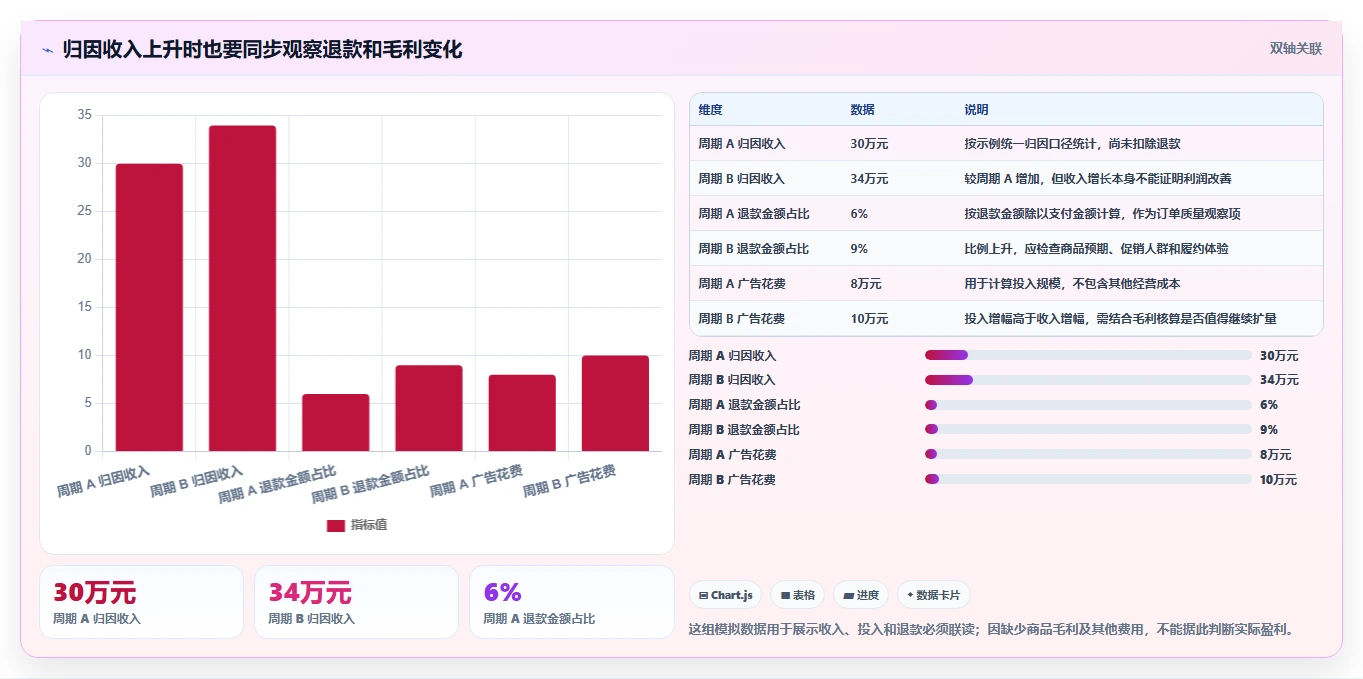The width and height of the screenshot is (1363, 679).
Task: Click the note starting 较周期 A 增加
Action: tap(1098, 179)
